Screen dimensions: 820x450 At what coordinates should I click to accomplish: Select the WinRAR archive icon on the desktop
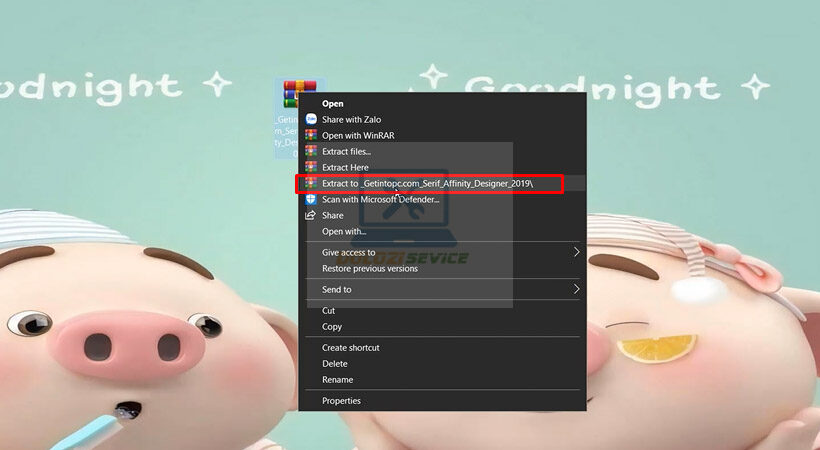[x=300, y=94]
